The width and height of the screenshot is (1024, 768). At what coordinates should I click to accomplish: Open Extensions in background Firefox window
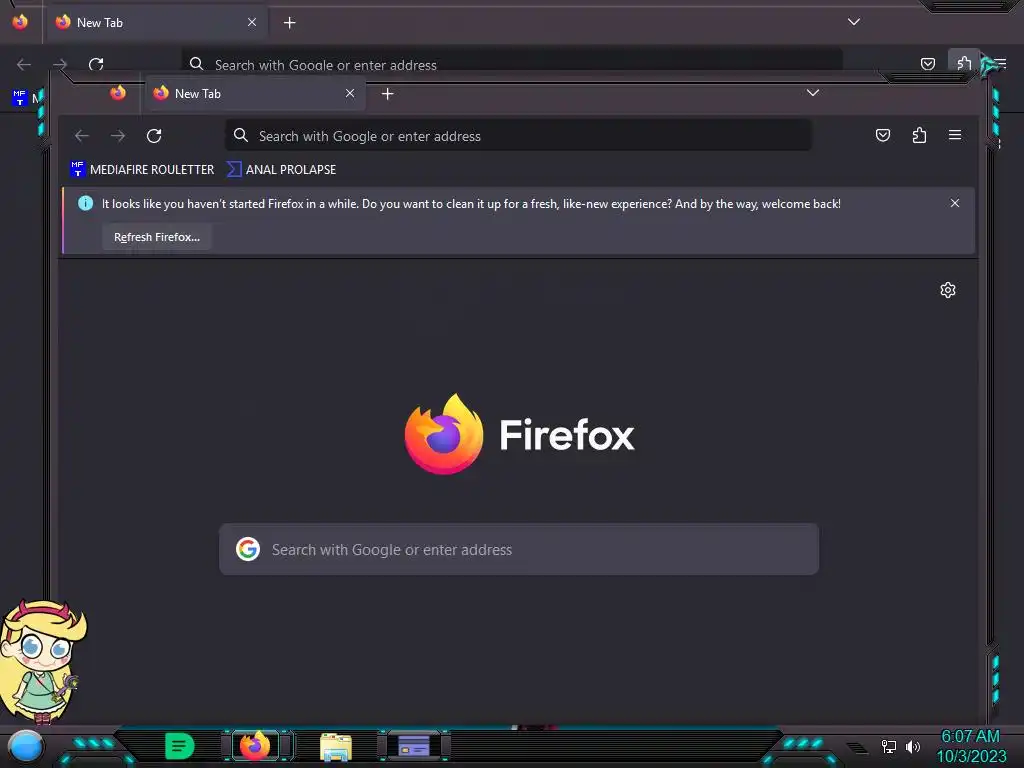(964, 63)
